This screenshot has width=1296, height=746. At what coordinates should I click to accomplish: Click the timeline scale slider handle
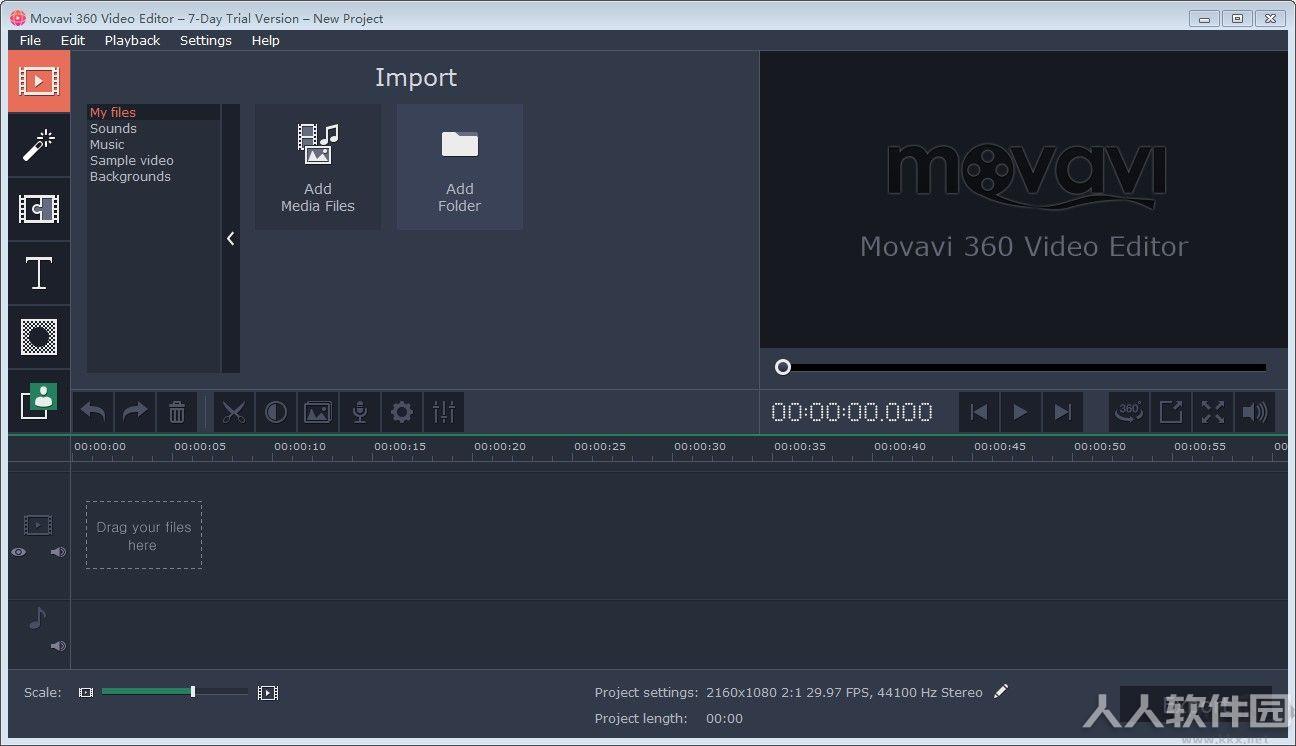(x=193, y=691)
